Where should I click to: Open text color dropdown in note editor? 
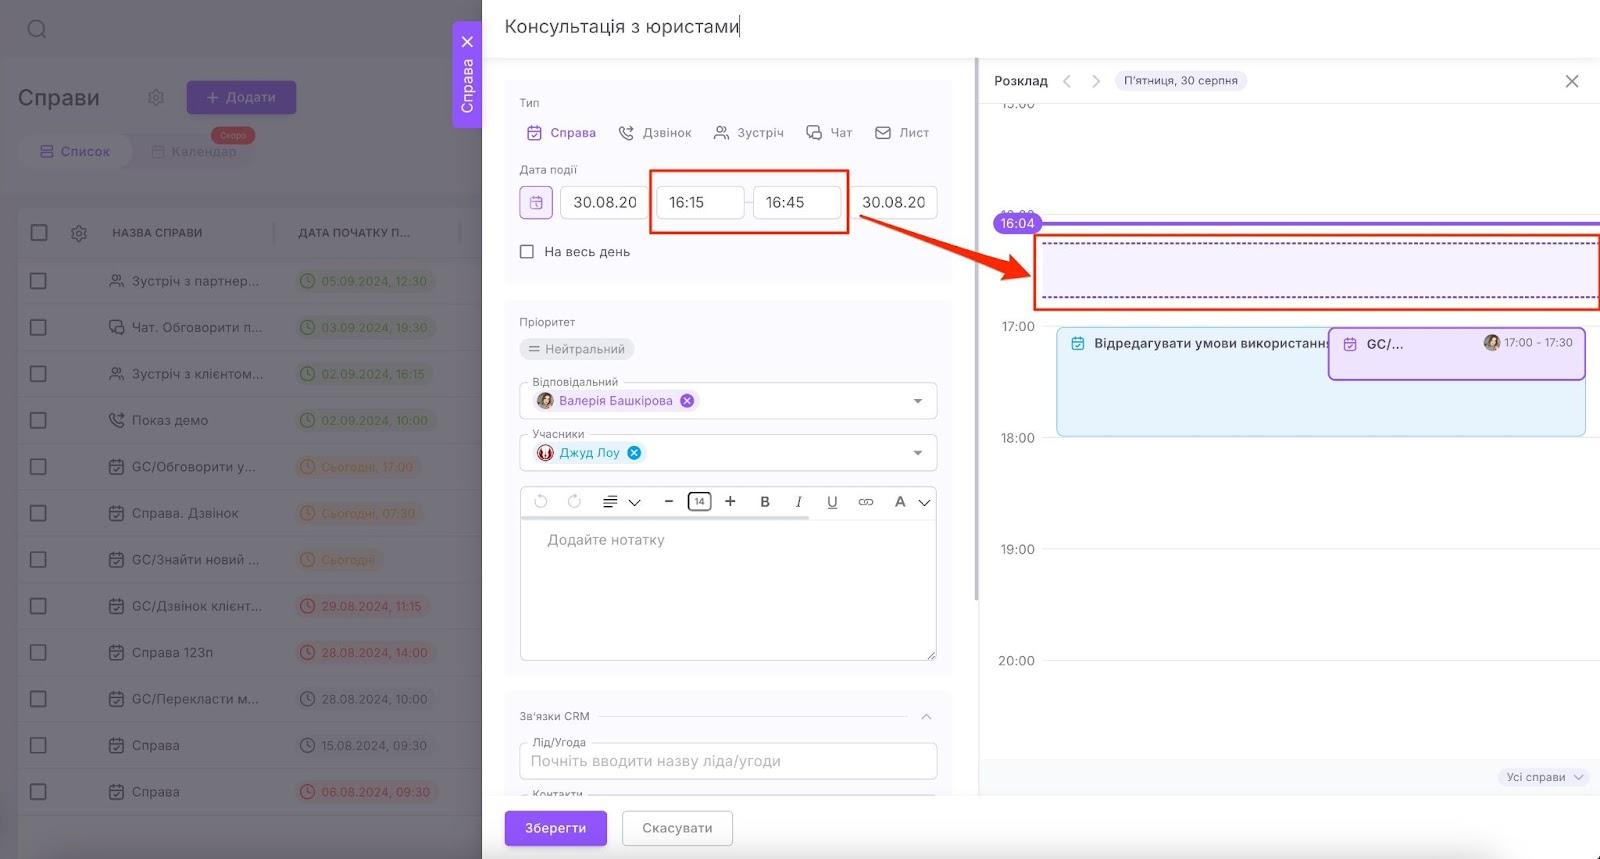[911, 502]
